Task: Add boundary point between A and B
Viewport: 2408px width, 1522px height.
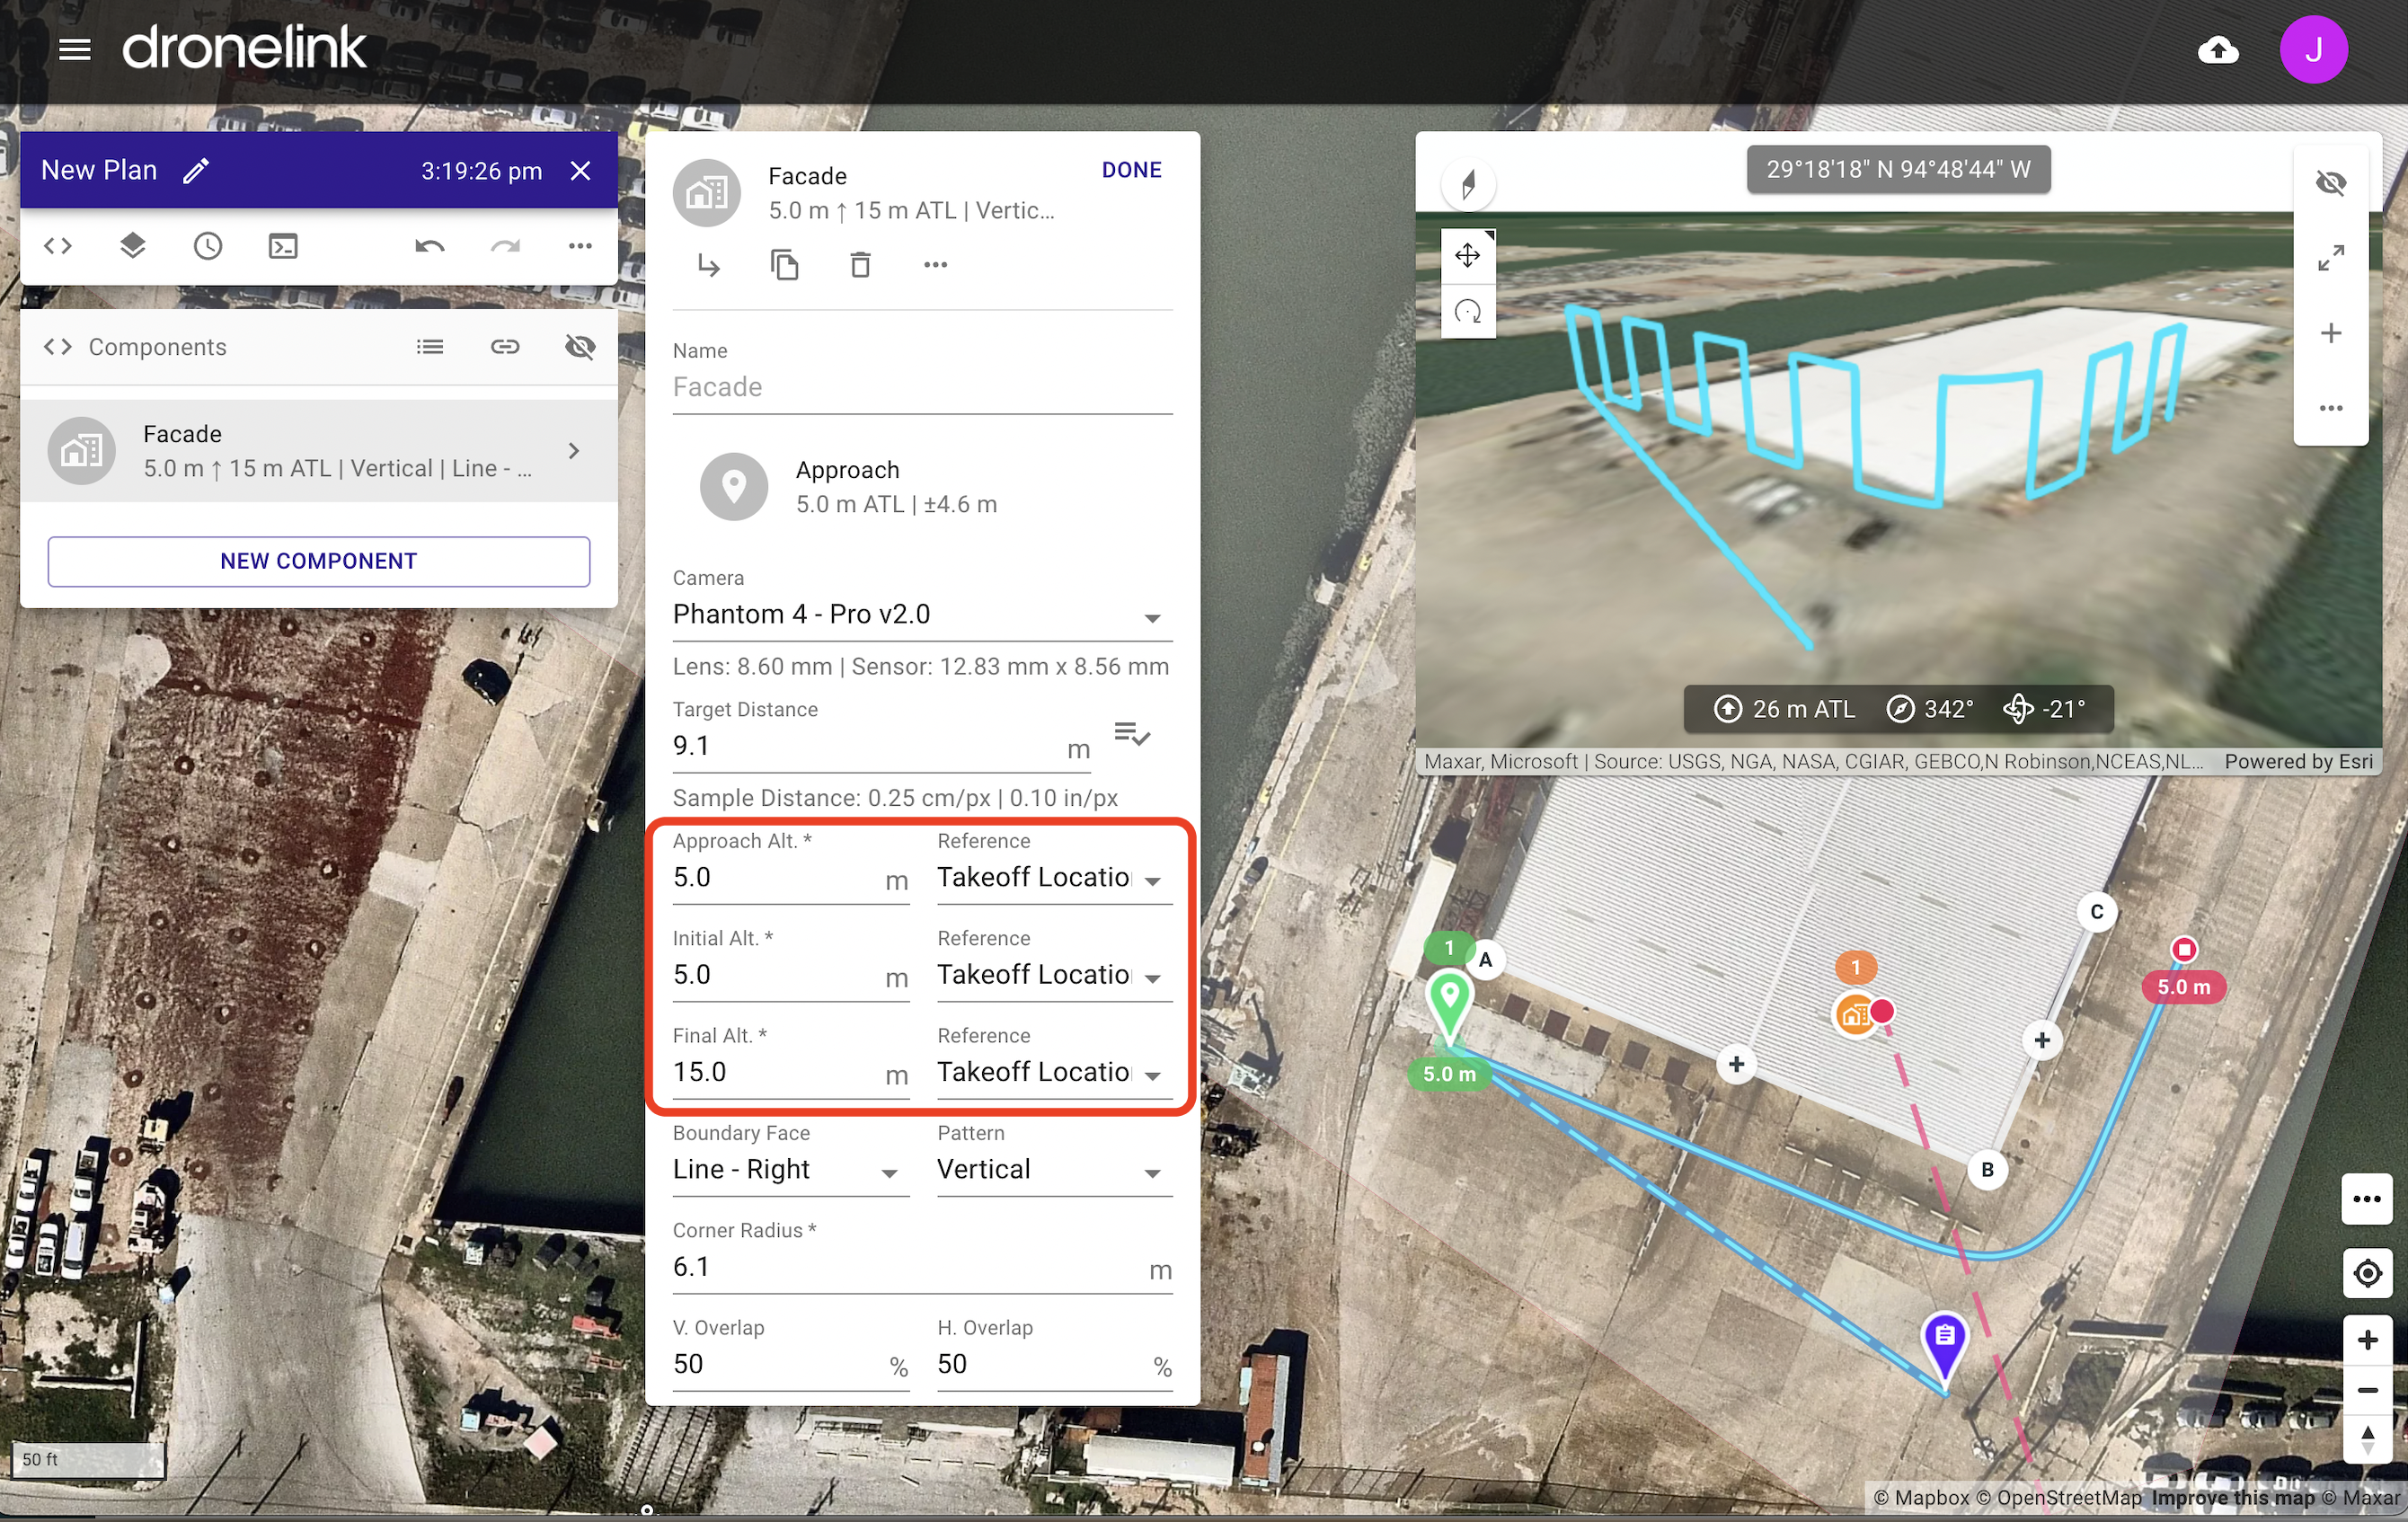Action: pos(1736,1065)
